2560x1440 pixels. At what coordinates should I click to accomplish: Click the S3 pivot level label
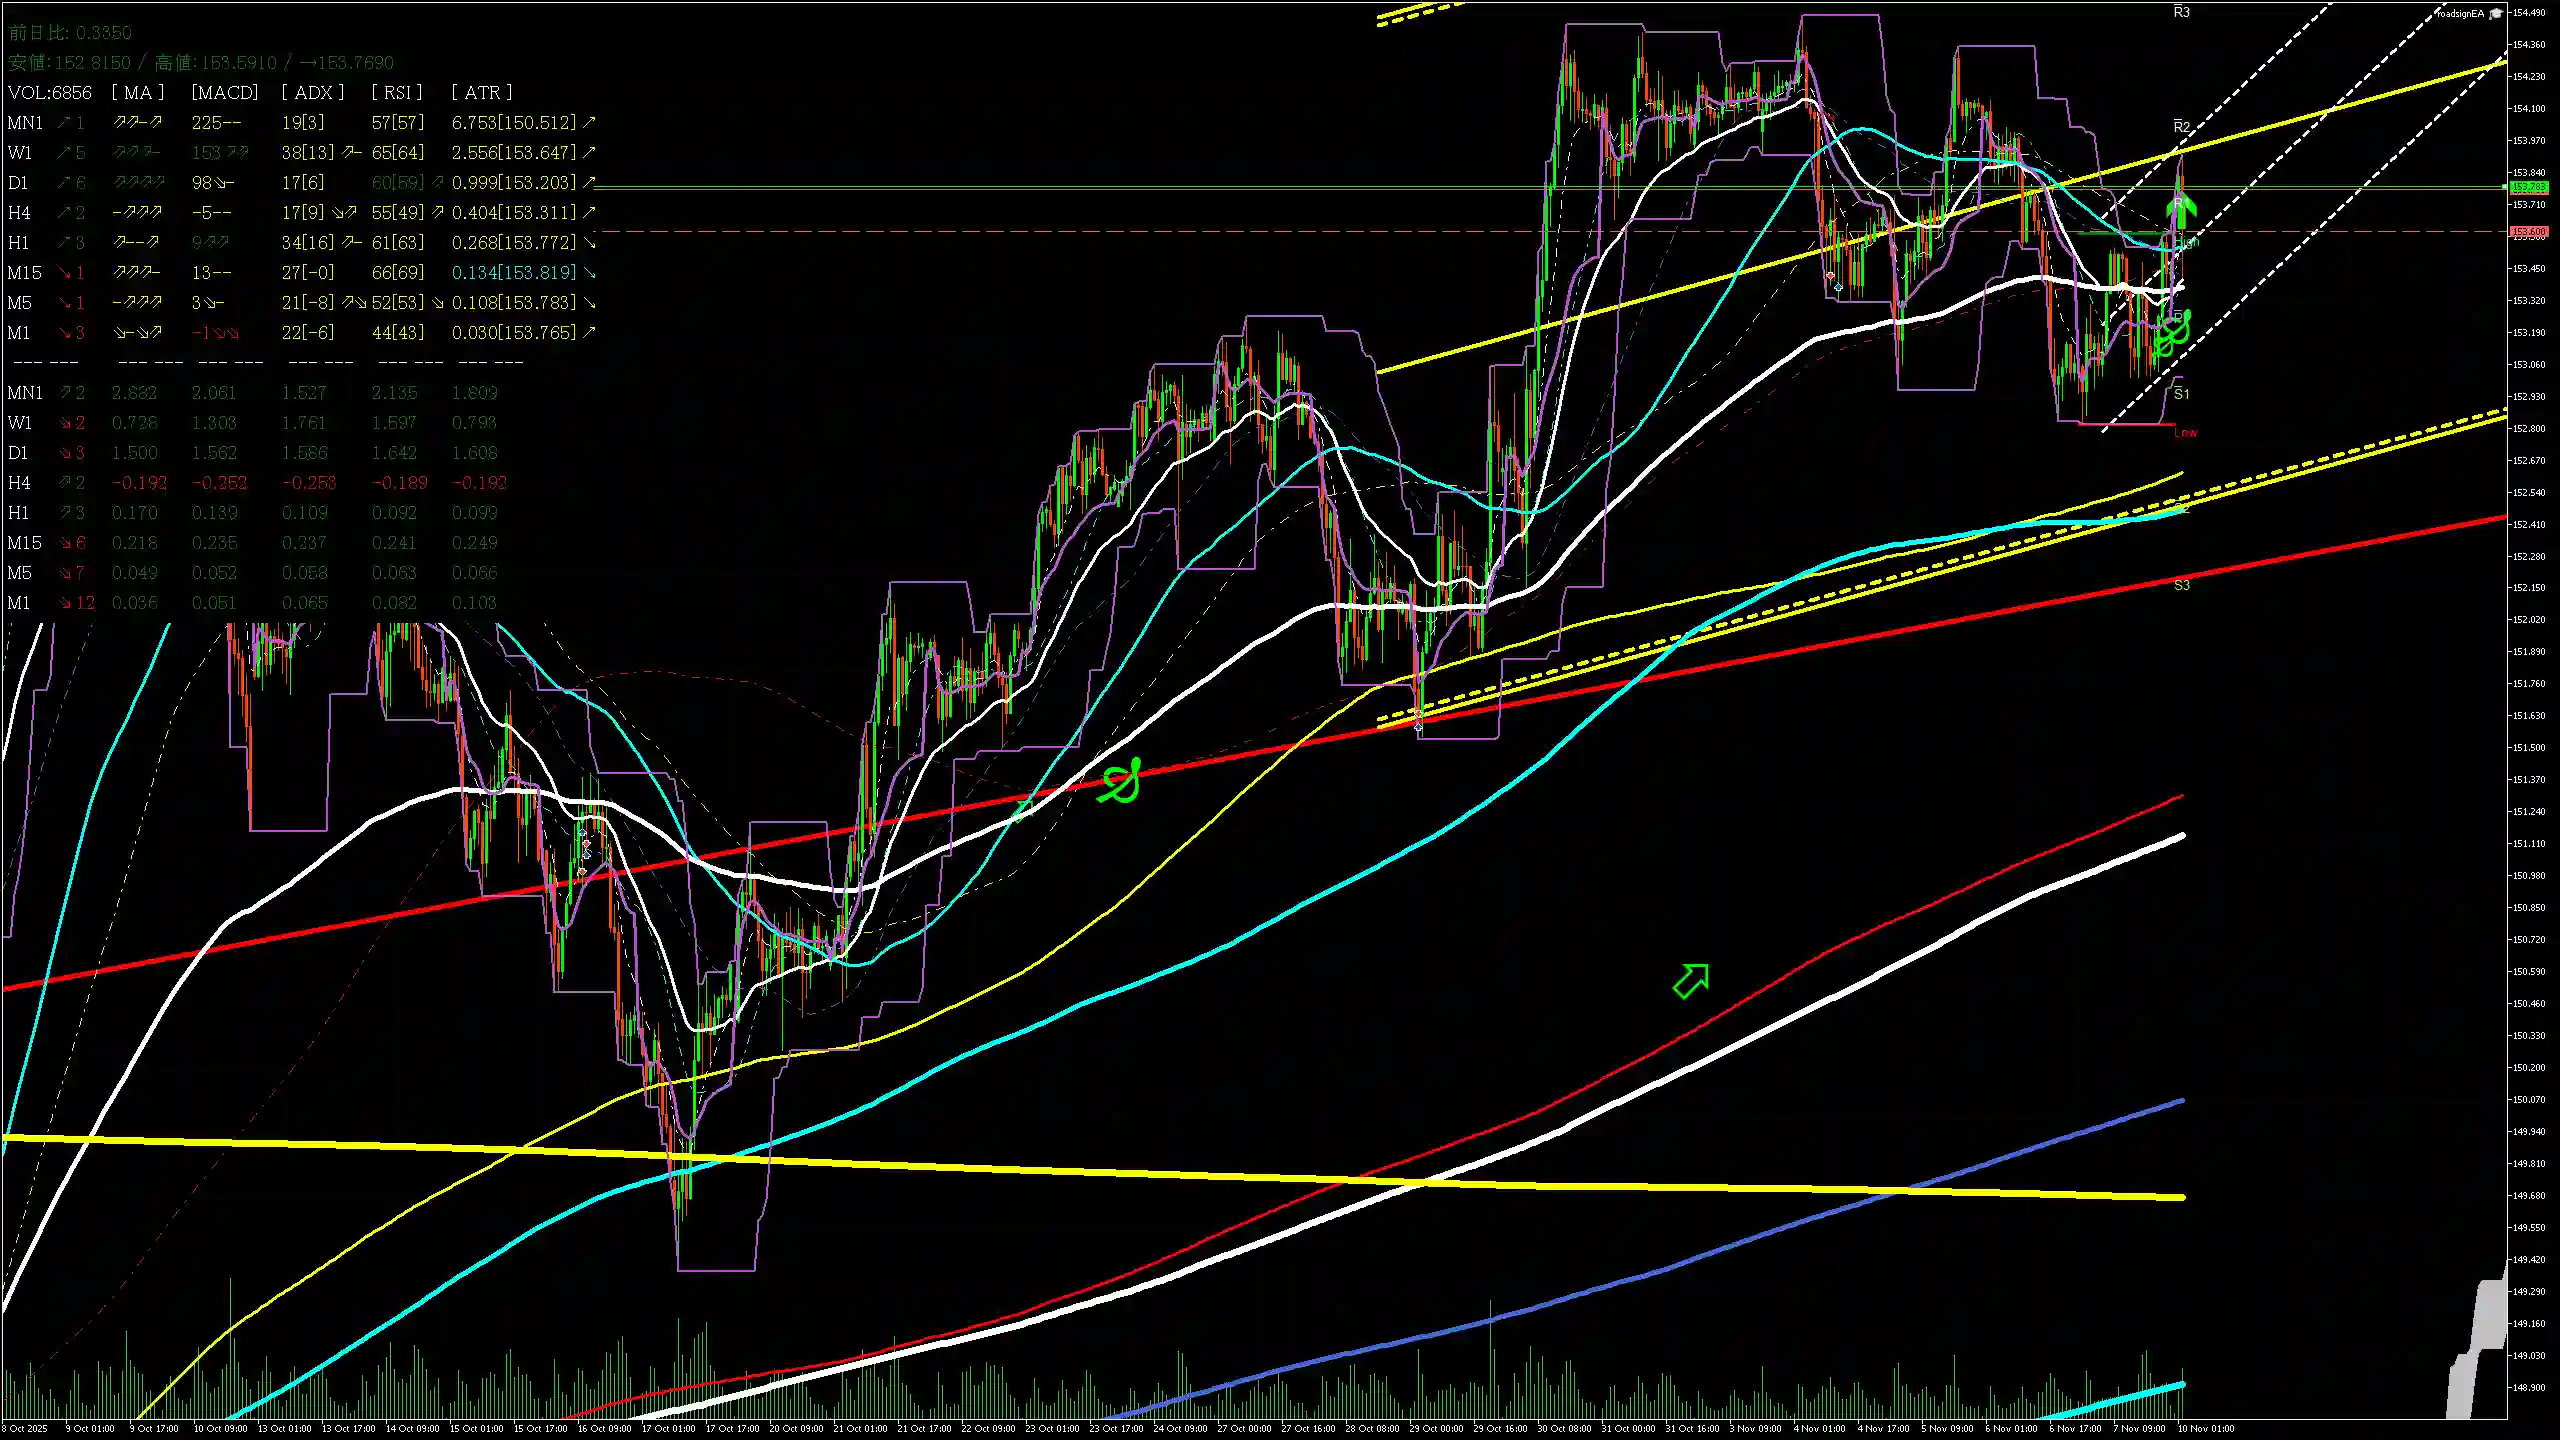coord(2181,585)
